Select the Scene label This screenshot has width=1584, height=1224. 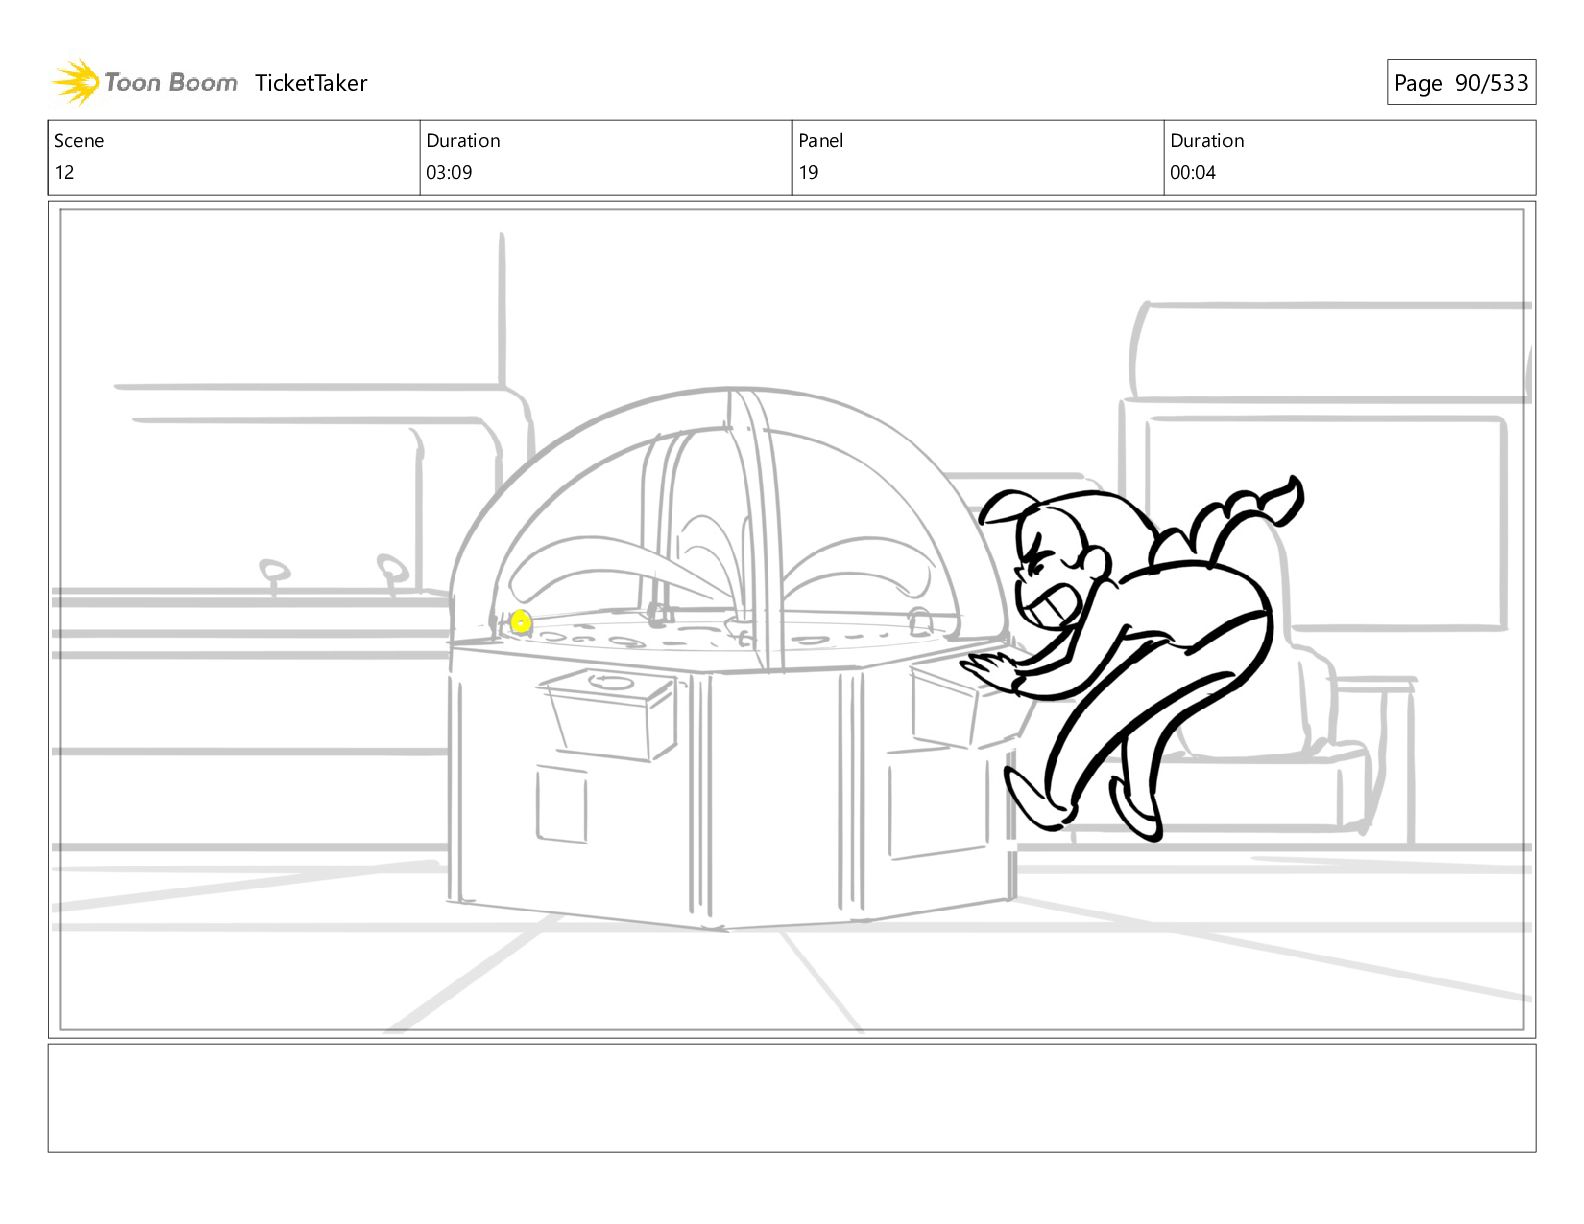pyautogui.click(x=79, y=140)
